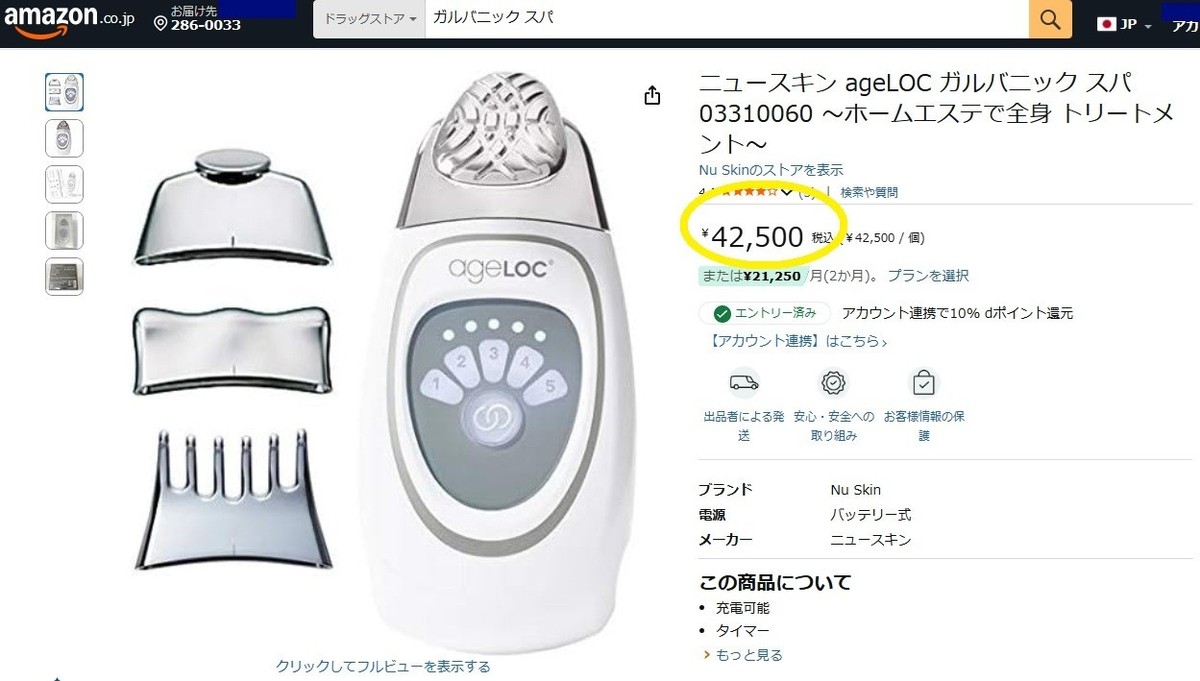Screen dimensions: 1200x681
Task: Click the share icon above product image
Action: [x=652, y=96]
